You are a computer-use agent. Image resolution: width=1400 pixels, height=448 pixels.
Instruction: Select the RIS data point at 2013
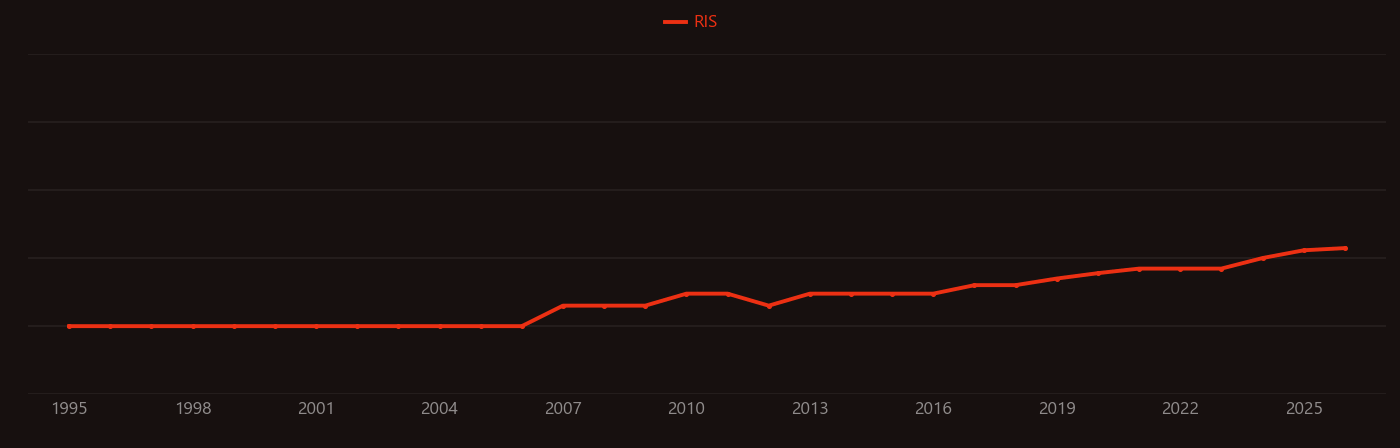810,294
